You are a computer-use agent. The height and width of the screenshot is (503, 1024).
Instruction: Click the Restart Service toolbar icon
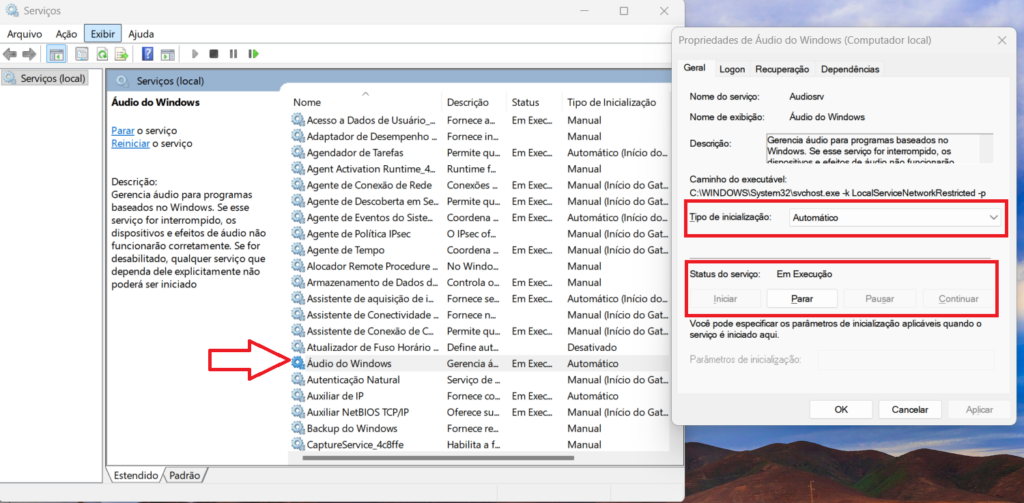pyautogui.click(x=253, y=54)
